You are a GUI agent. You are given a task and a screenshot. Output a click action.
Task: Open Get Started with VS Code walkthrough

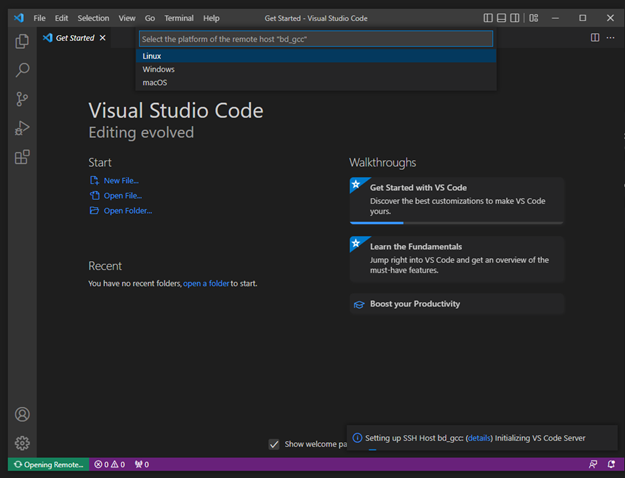[457, 201]
